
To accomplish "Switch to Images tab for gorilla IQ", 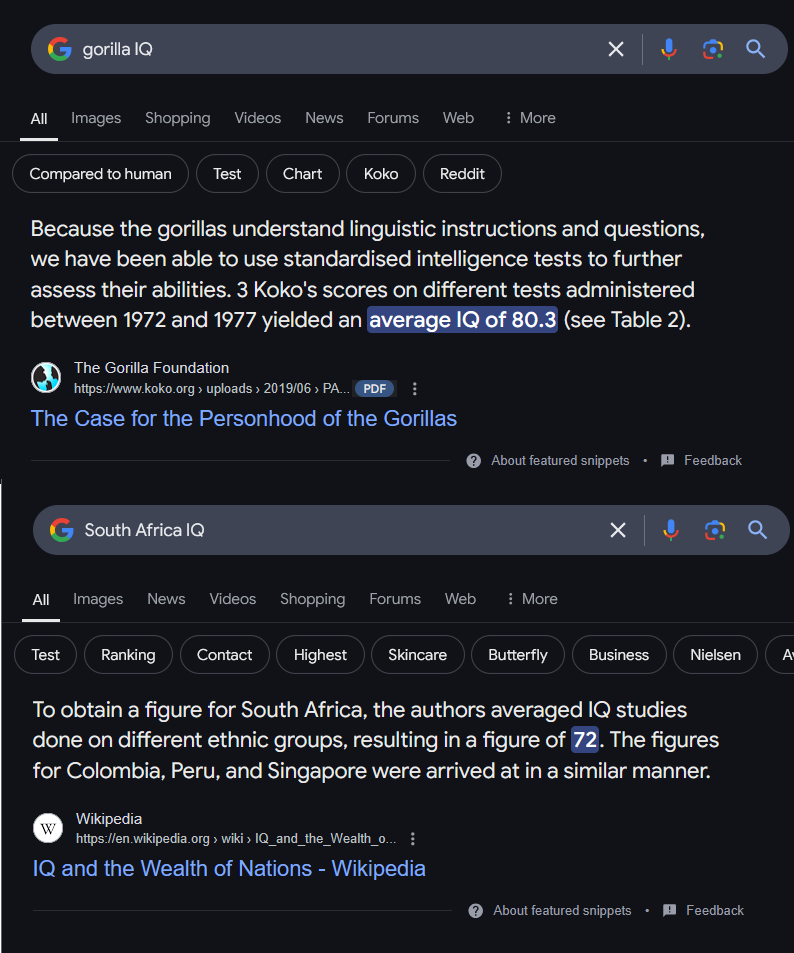I will click(96, 118).
